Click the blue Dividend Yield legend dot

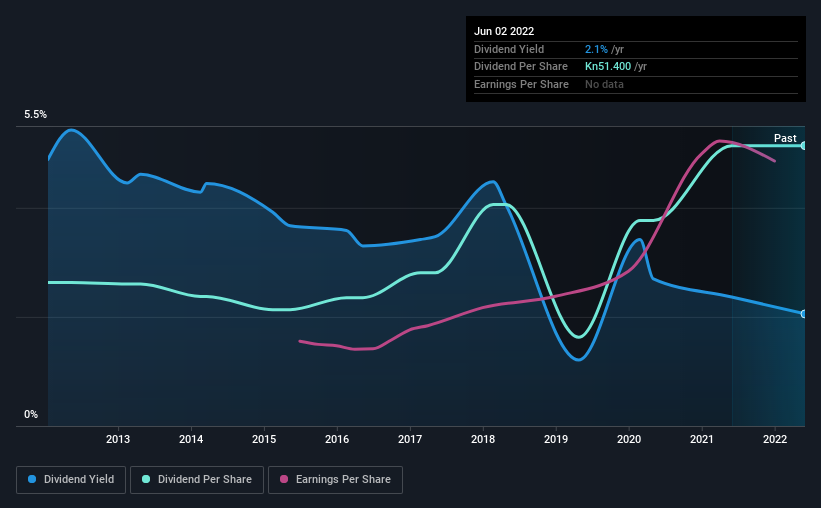pos(32,479)
